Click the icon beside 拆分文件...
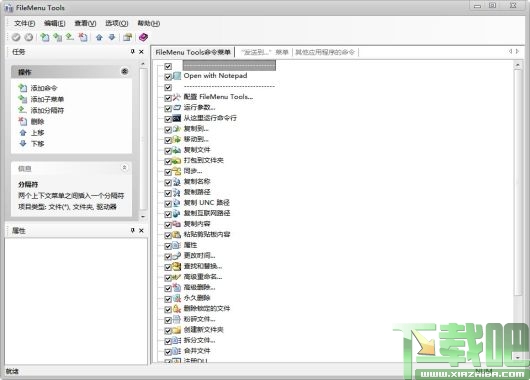 pyautogui.click(x=177, y=340)
